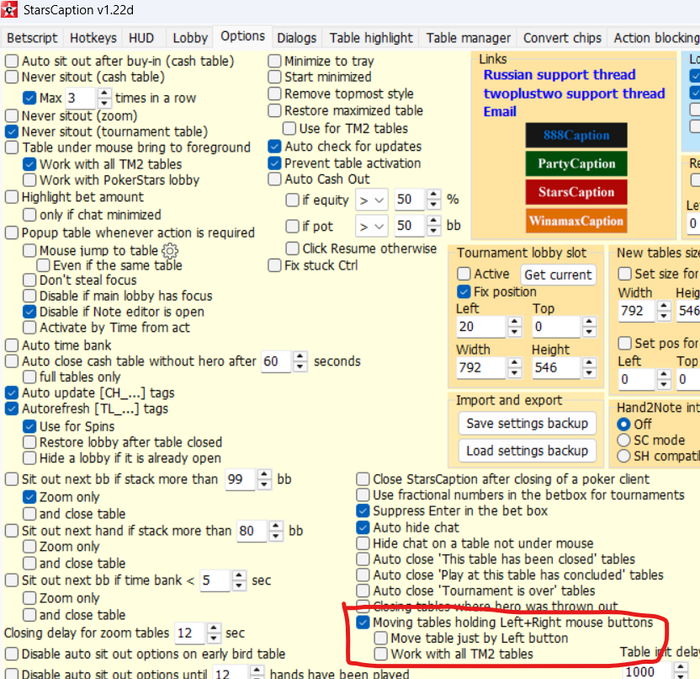Enable Auto time bank checkbox
Image resolution: width=700 pixels, height=679 pixels.
pyautogui.click(x=12, y=345)
